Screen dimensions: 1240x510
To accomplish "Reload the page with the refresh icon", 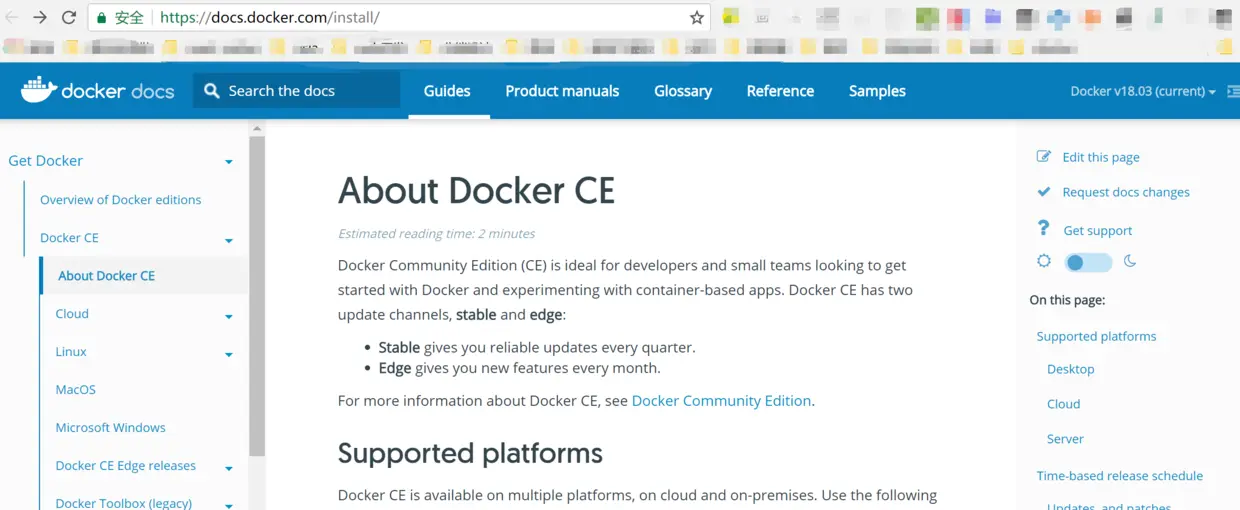I will [69, 17].
